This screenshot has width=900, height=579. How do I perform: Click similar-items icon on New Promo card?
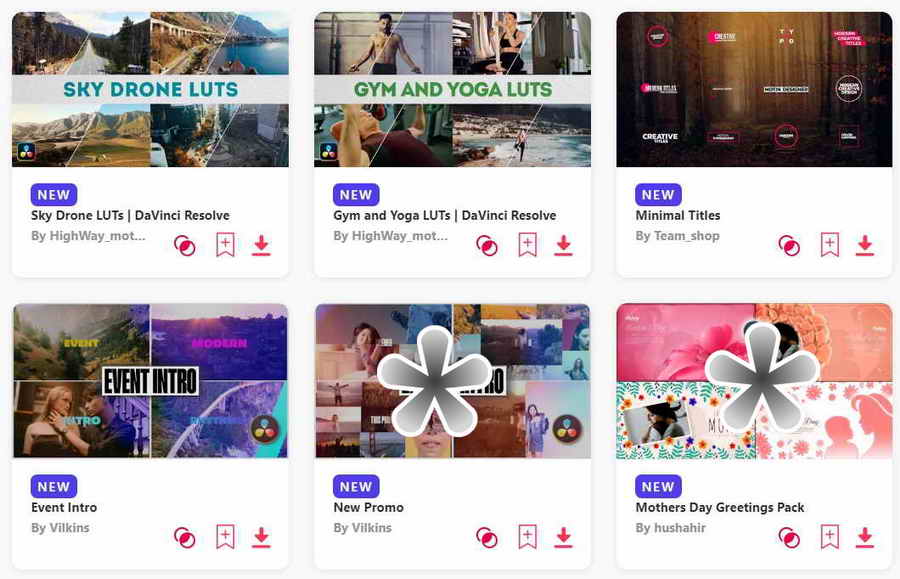pos(487,538)
